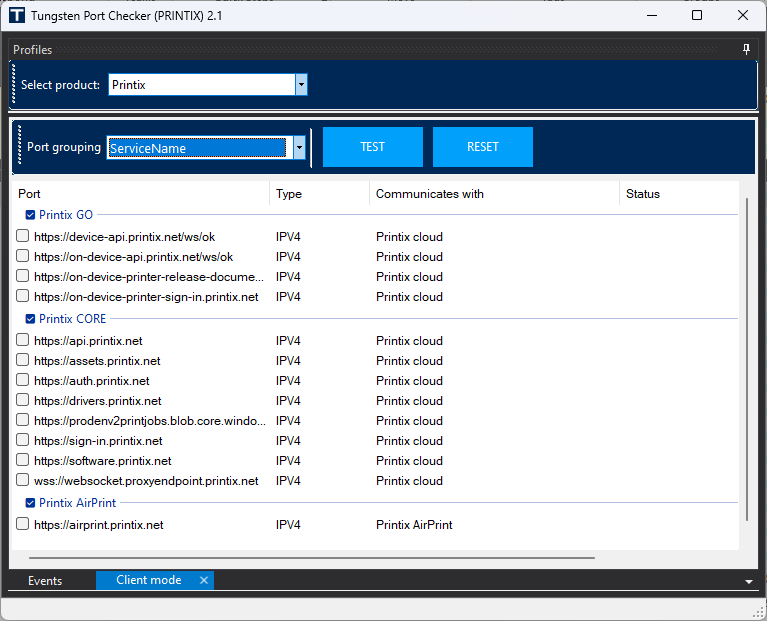Screen dimensions: 767x621
Task: Switch to the Events tab
Action: (45, 581)
